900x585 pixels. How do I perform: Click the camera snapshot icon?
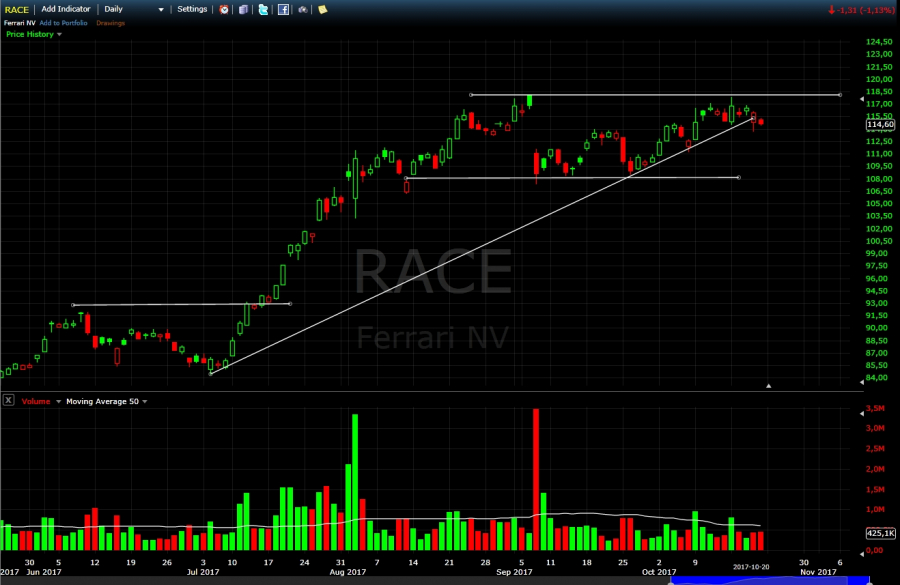pyautogui.click(x=303, y=9)
